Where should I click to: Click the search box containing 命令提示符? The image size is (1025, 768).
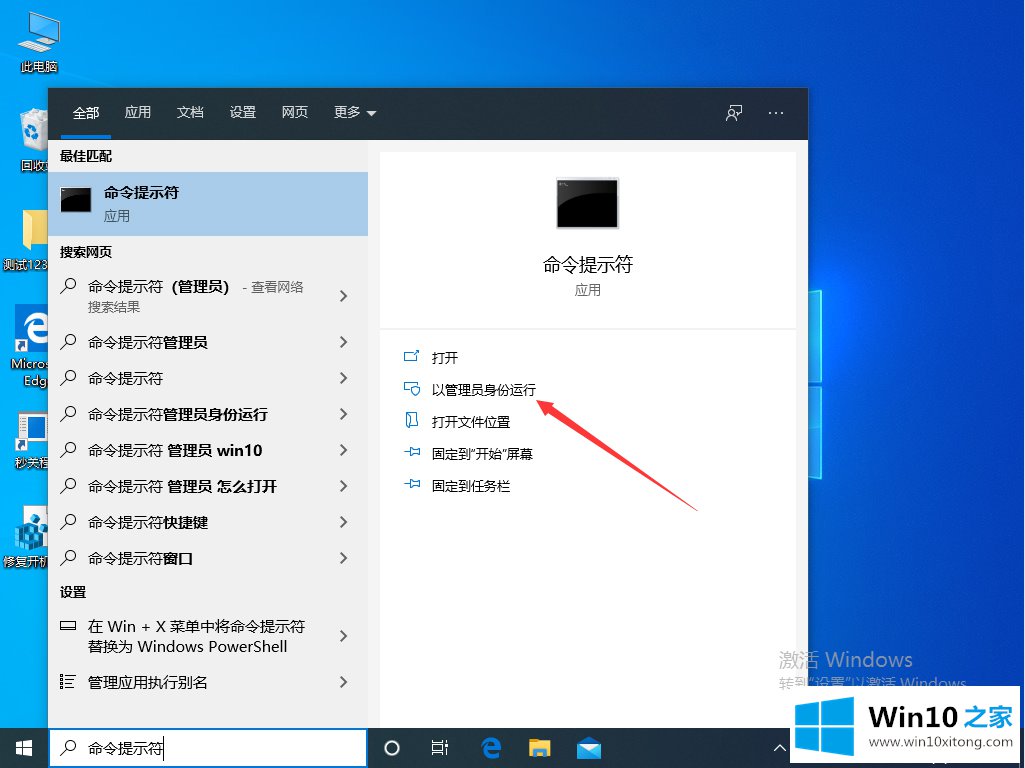click(208, 748)
